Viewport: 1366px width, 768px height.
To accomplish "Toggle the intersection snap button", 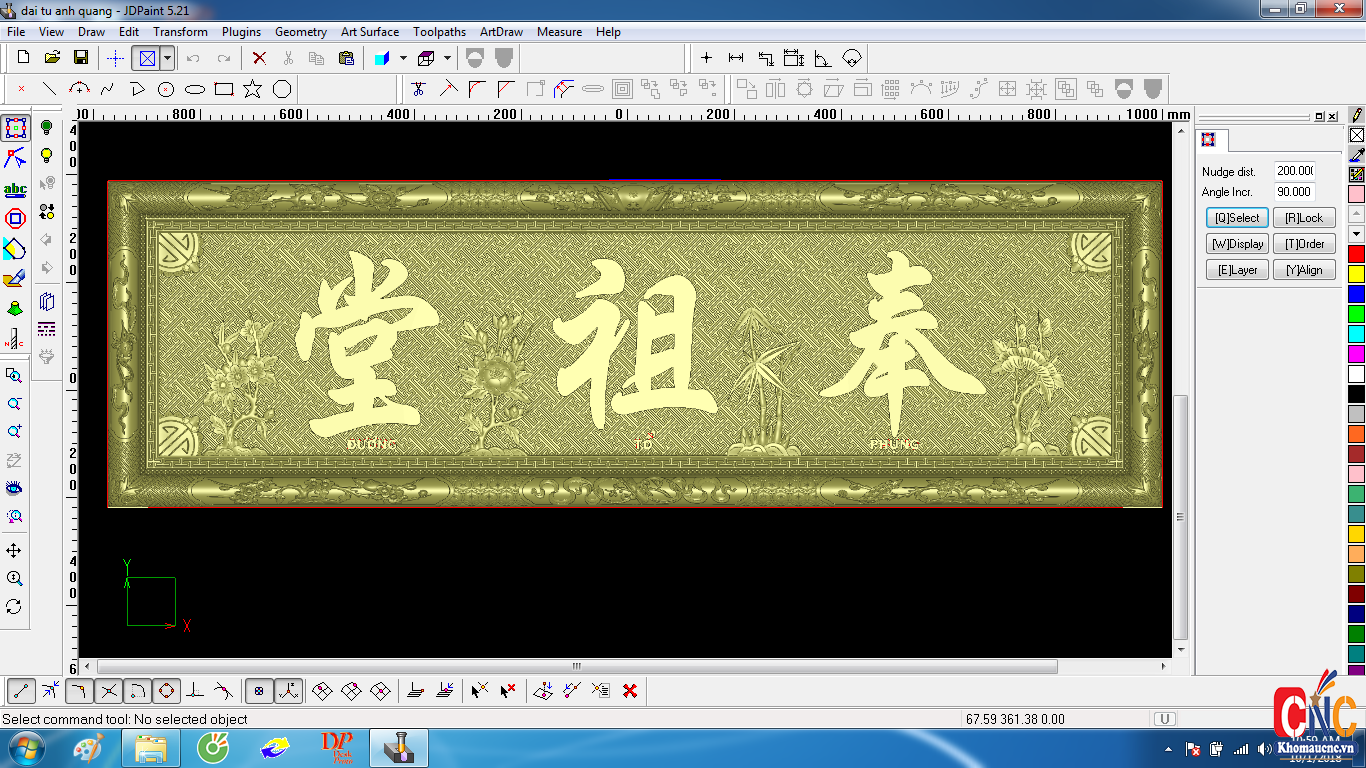I will [x=109, y=690].
